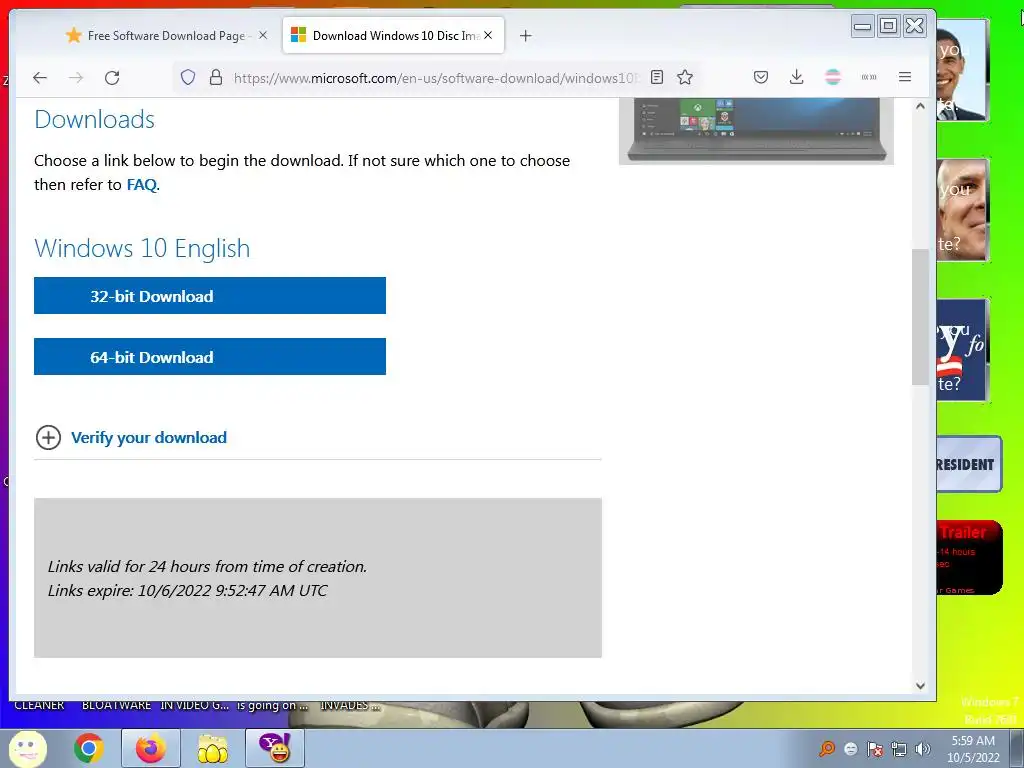Screen dimensions: 1024x768
Task: Open the Save to Pocket icon
Action: coord(761,77)
